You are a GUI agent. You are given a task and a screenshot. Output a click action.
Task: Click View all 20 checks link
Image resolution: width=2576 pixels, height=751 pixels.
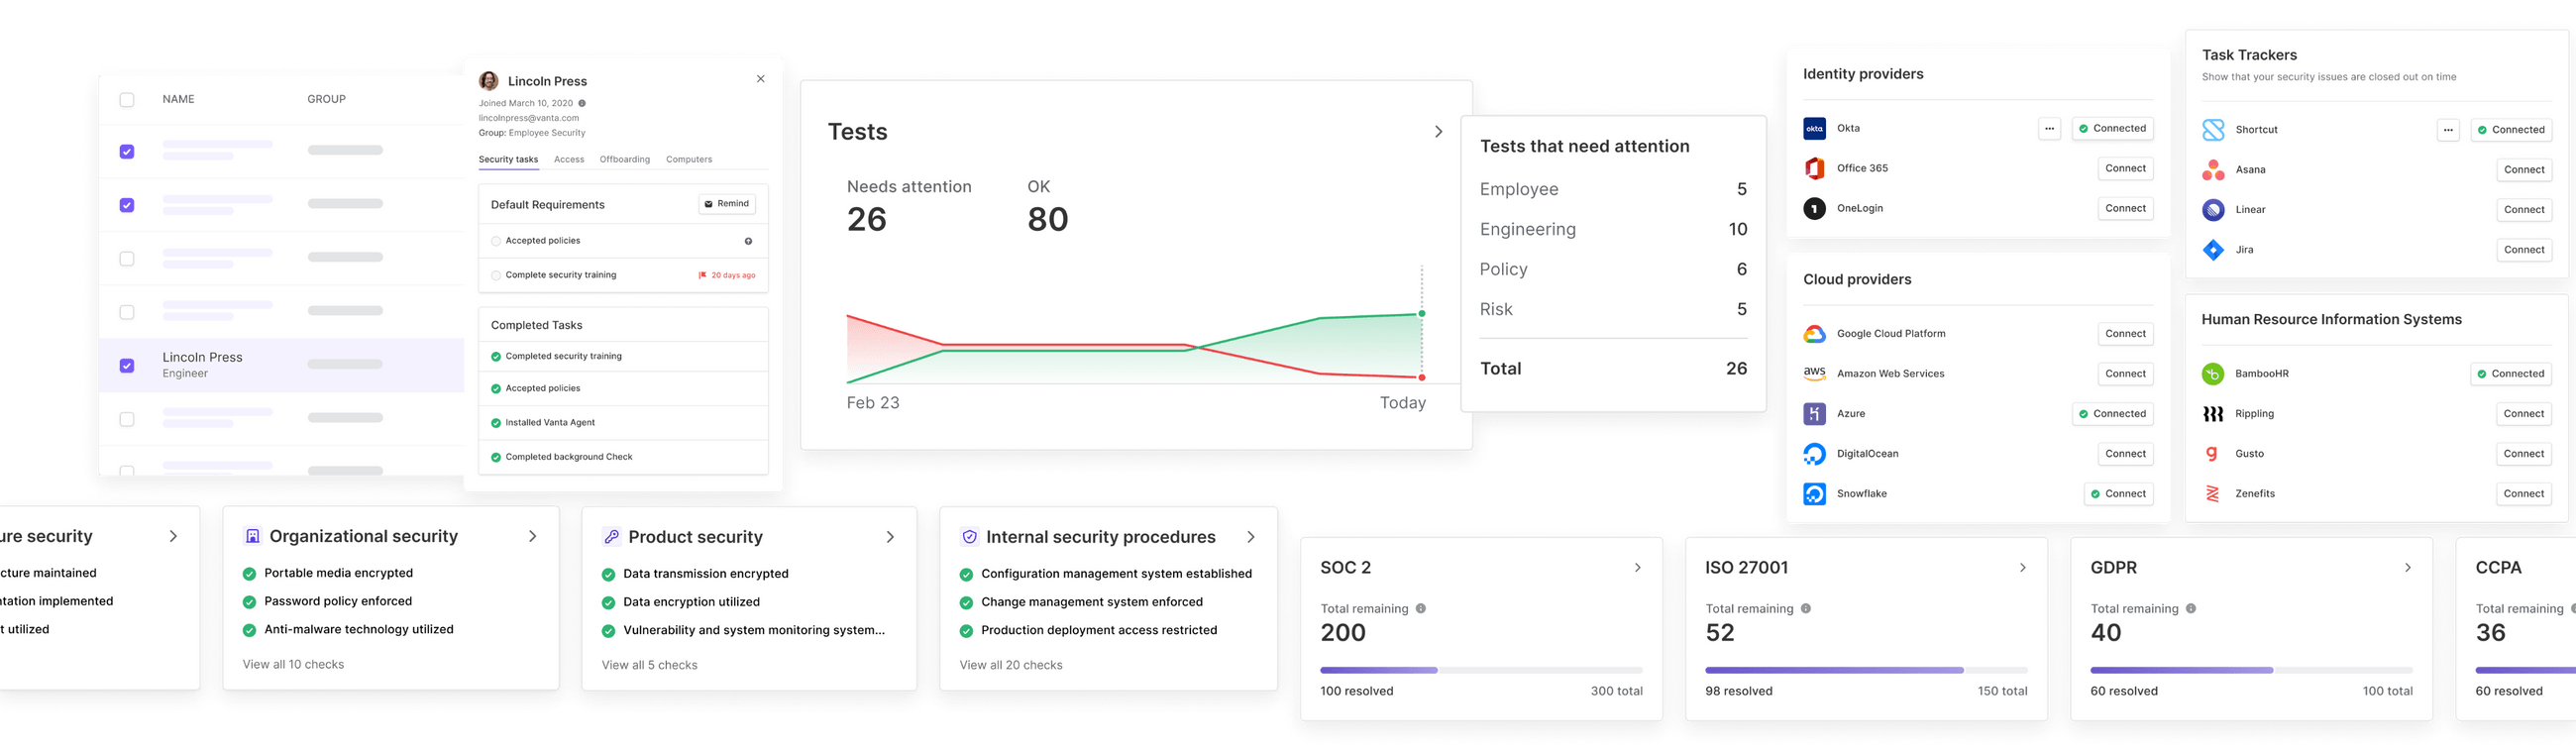pos(1010,665)
